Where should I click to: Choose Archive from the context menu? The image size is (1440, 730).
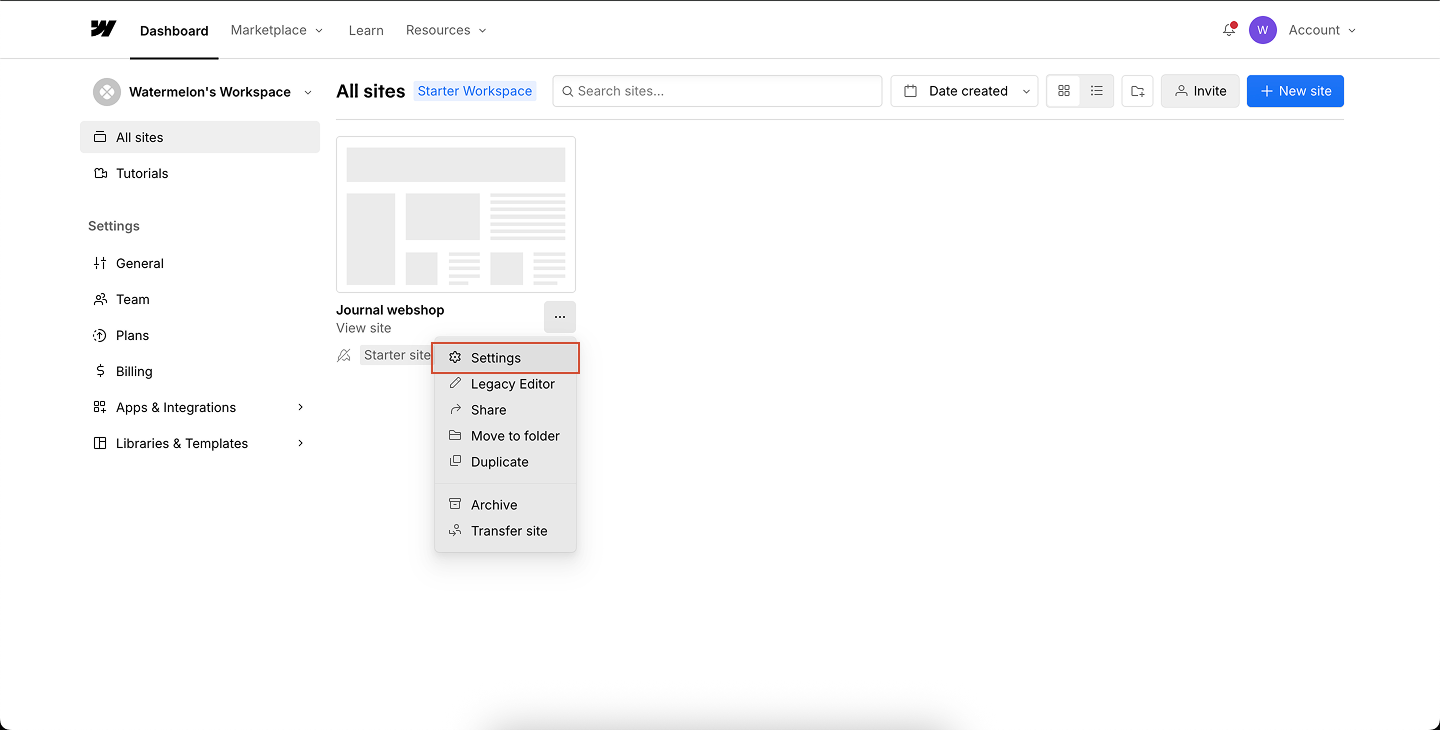[x=505, y=505]
